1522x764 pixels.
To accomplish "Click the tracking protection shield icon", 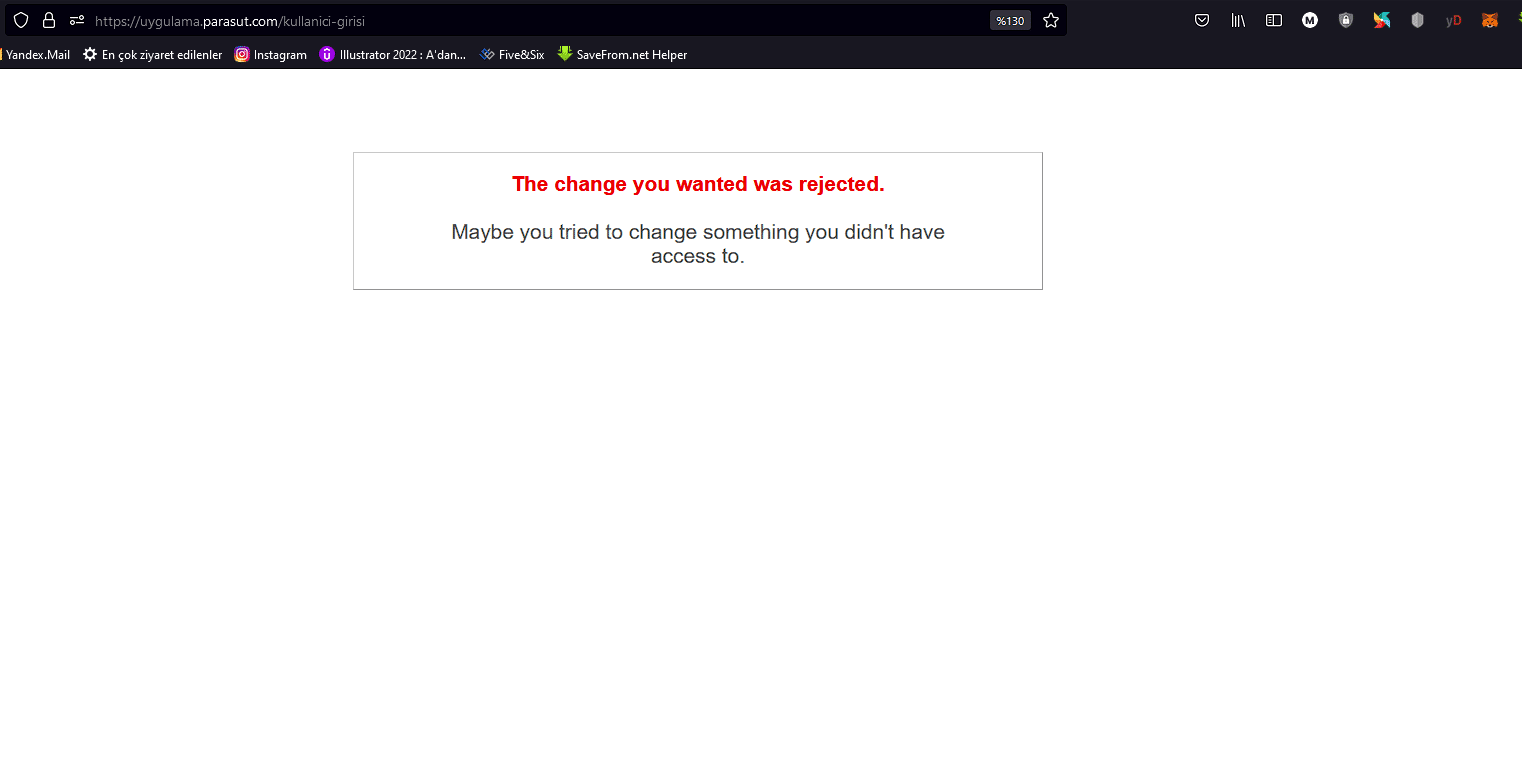I will 21,20.
